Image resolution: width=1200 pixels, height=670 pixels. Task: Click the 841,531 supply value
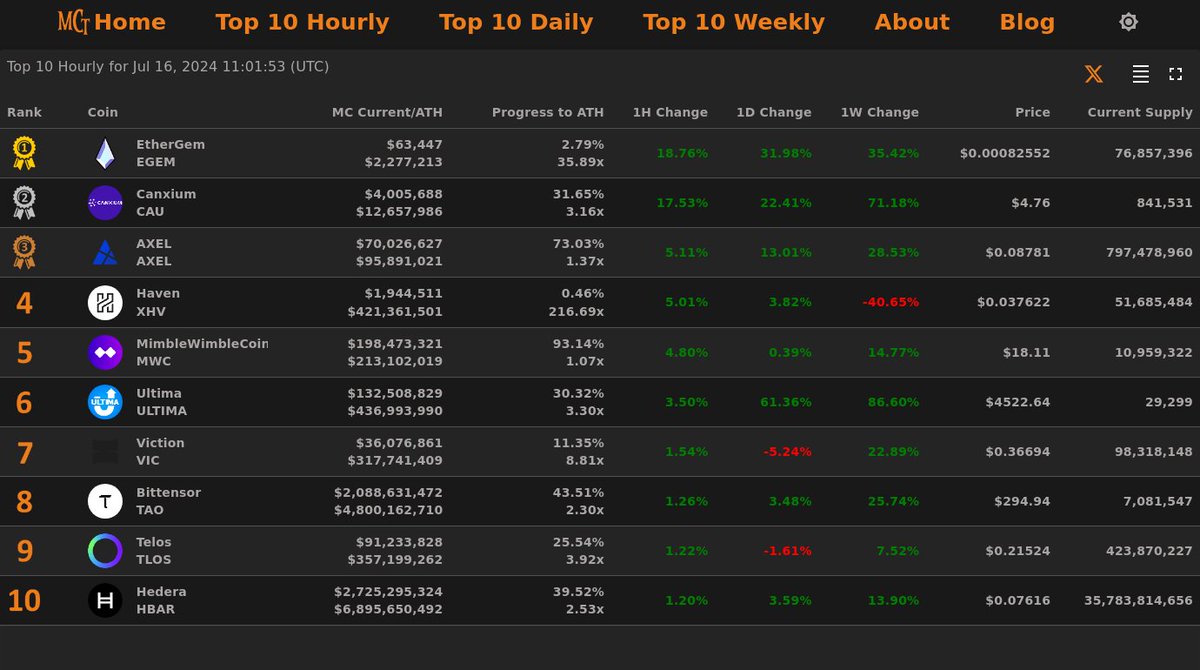pyautogui.click(x=1164, y=203)
